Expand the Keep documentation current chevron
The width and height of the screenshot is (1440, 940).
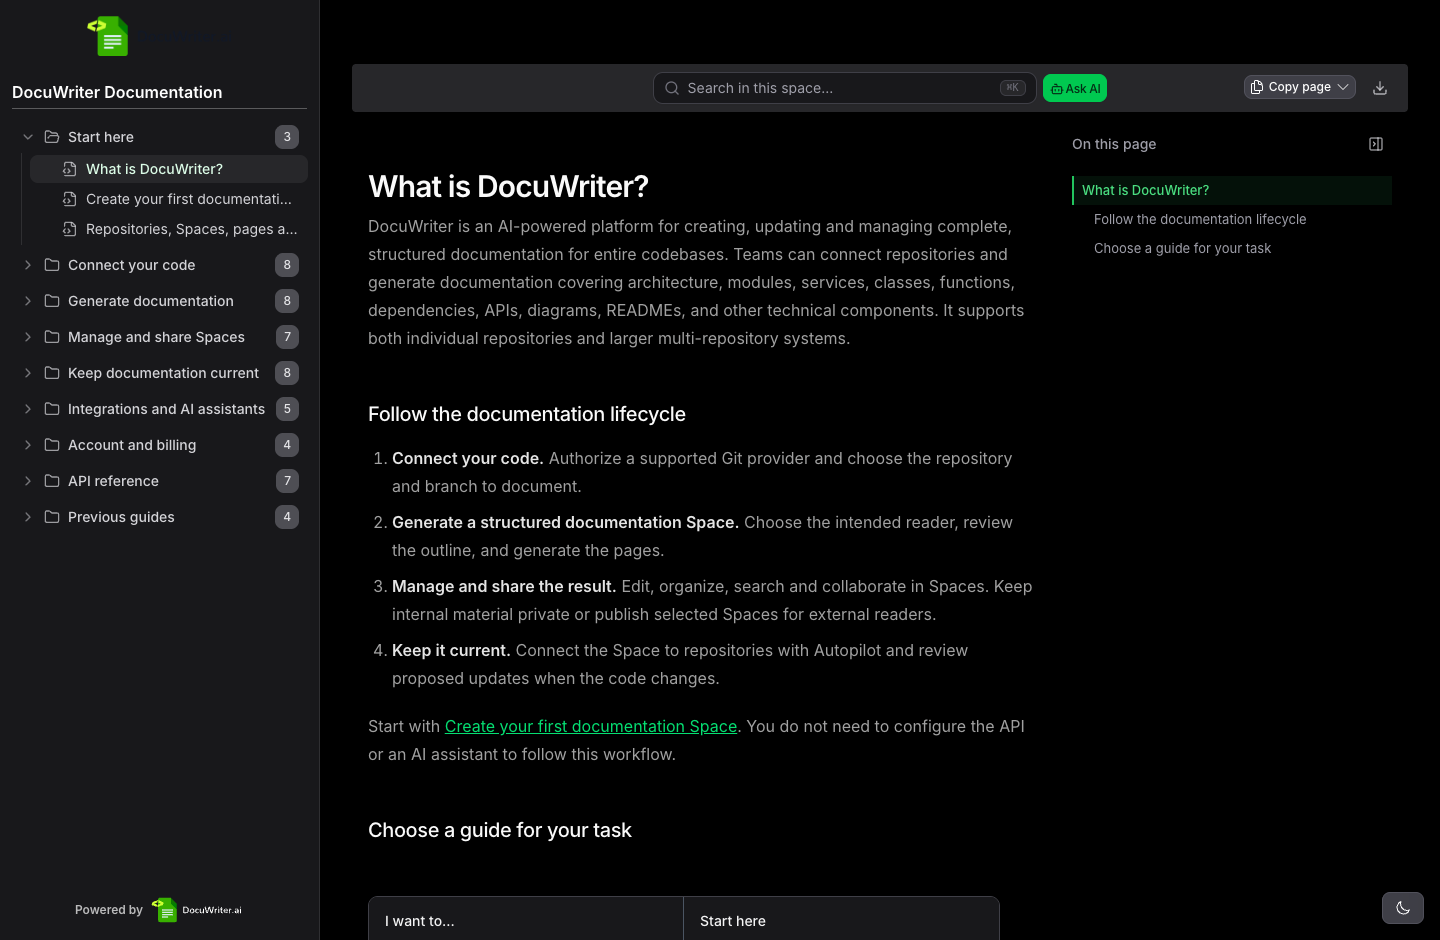[x=28, y=373]
